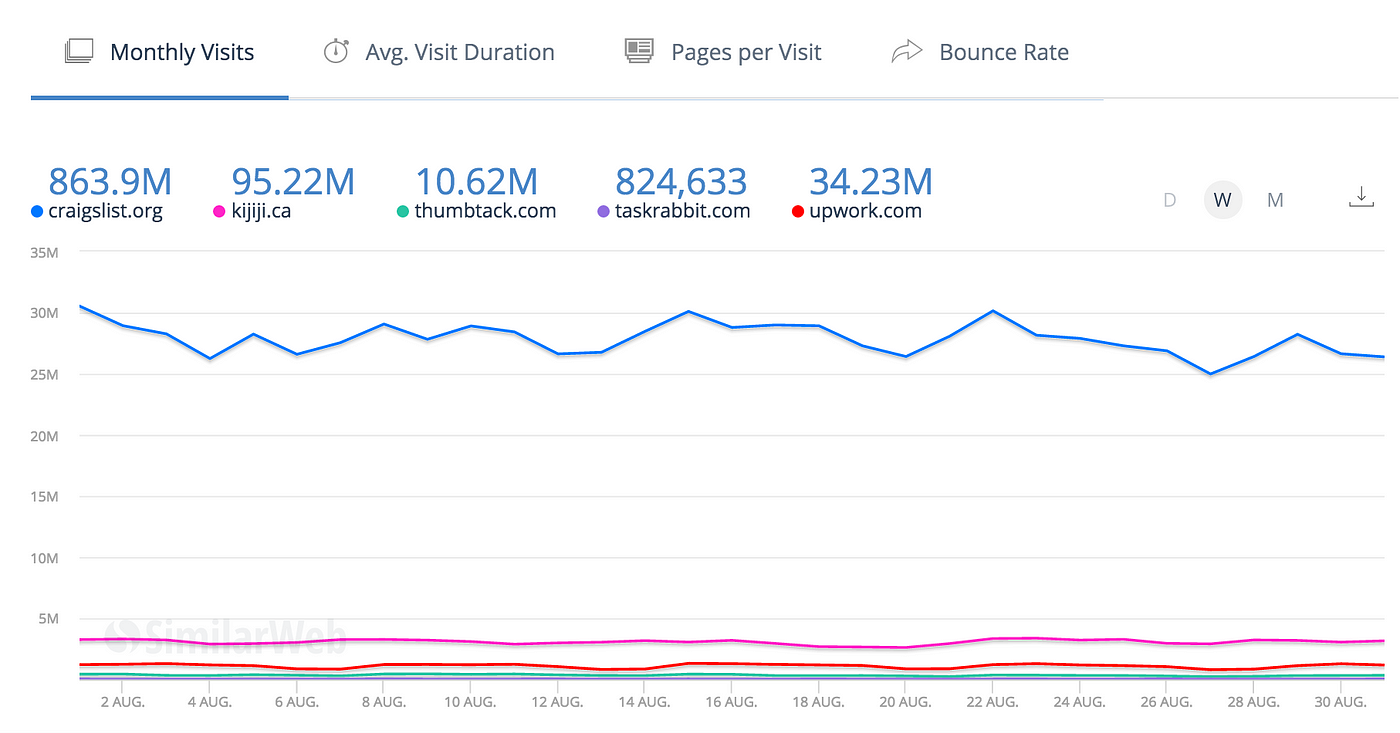Click the thumbtack.com legend label
1400x733 pixels.
(485, 211)
